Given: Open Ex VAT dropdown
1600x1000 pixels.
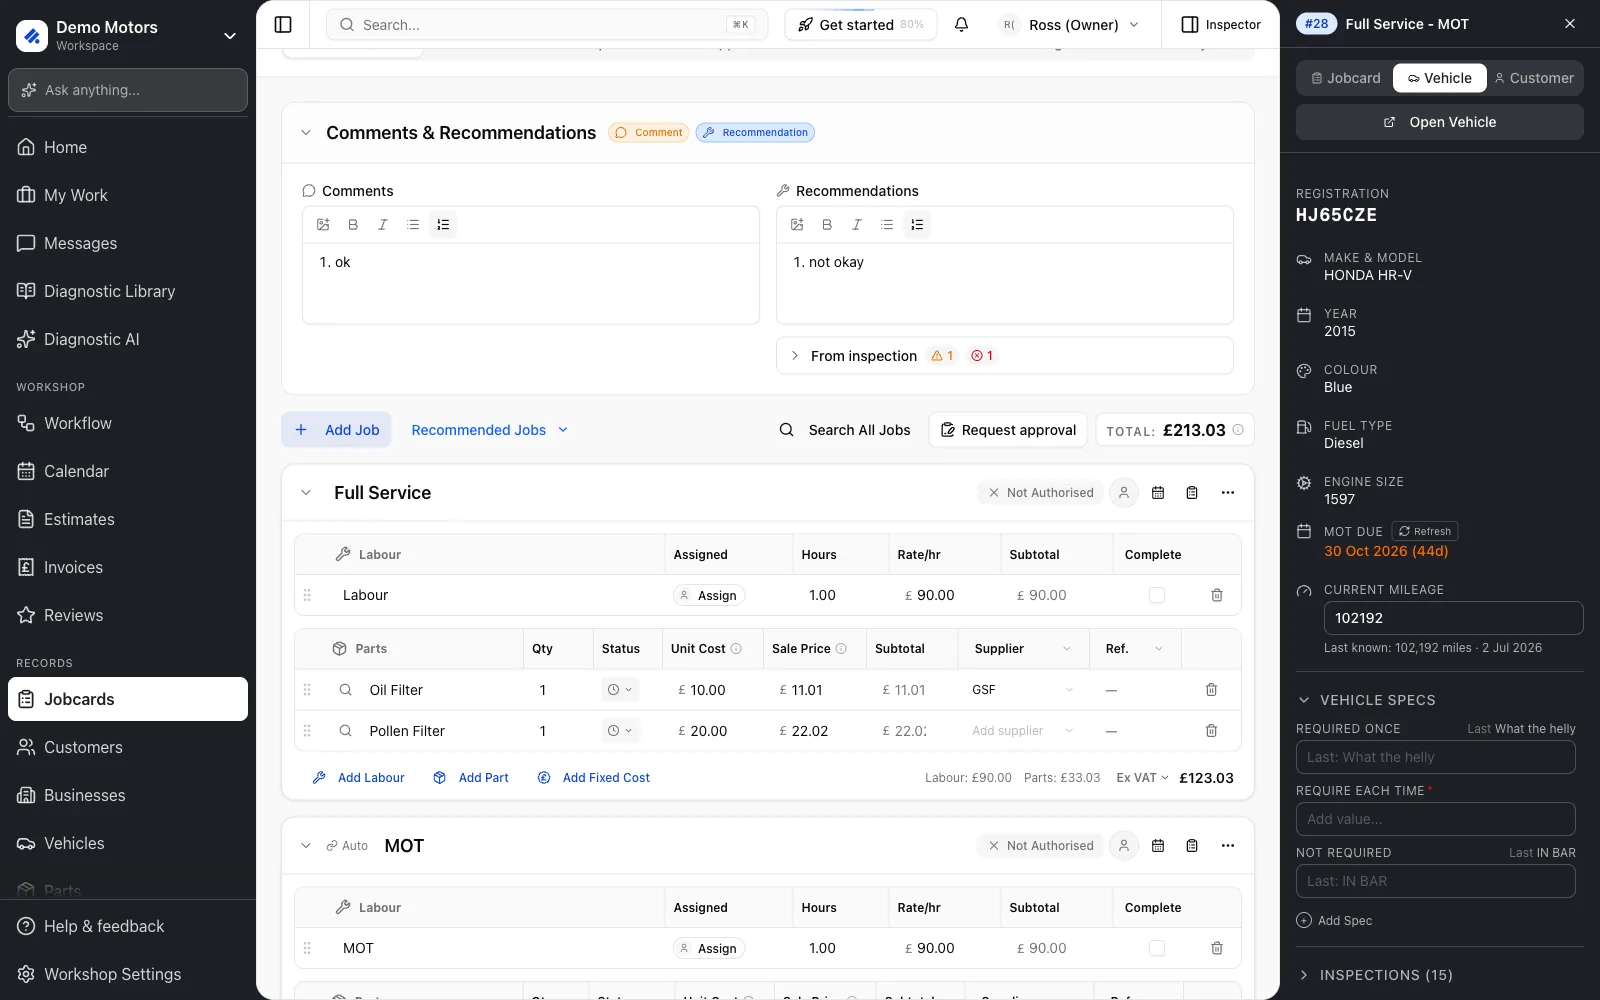Looking at the screenshot, I should click(1142, 778).
